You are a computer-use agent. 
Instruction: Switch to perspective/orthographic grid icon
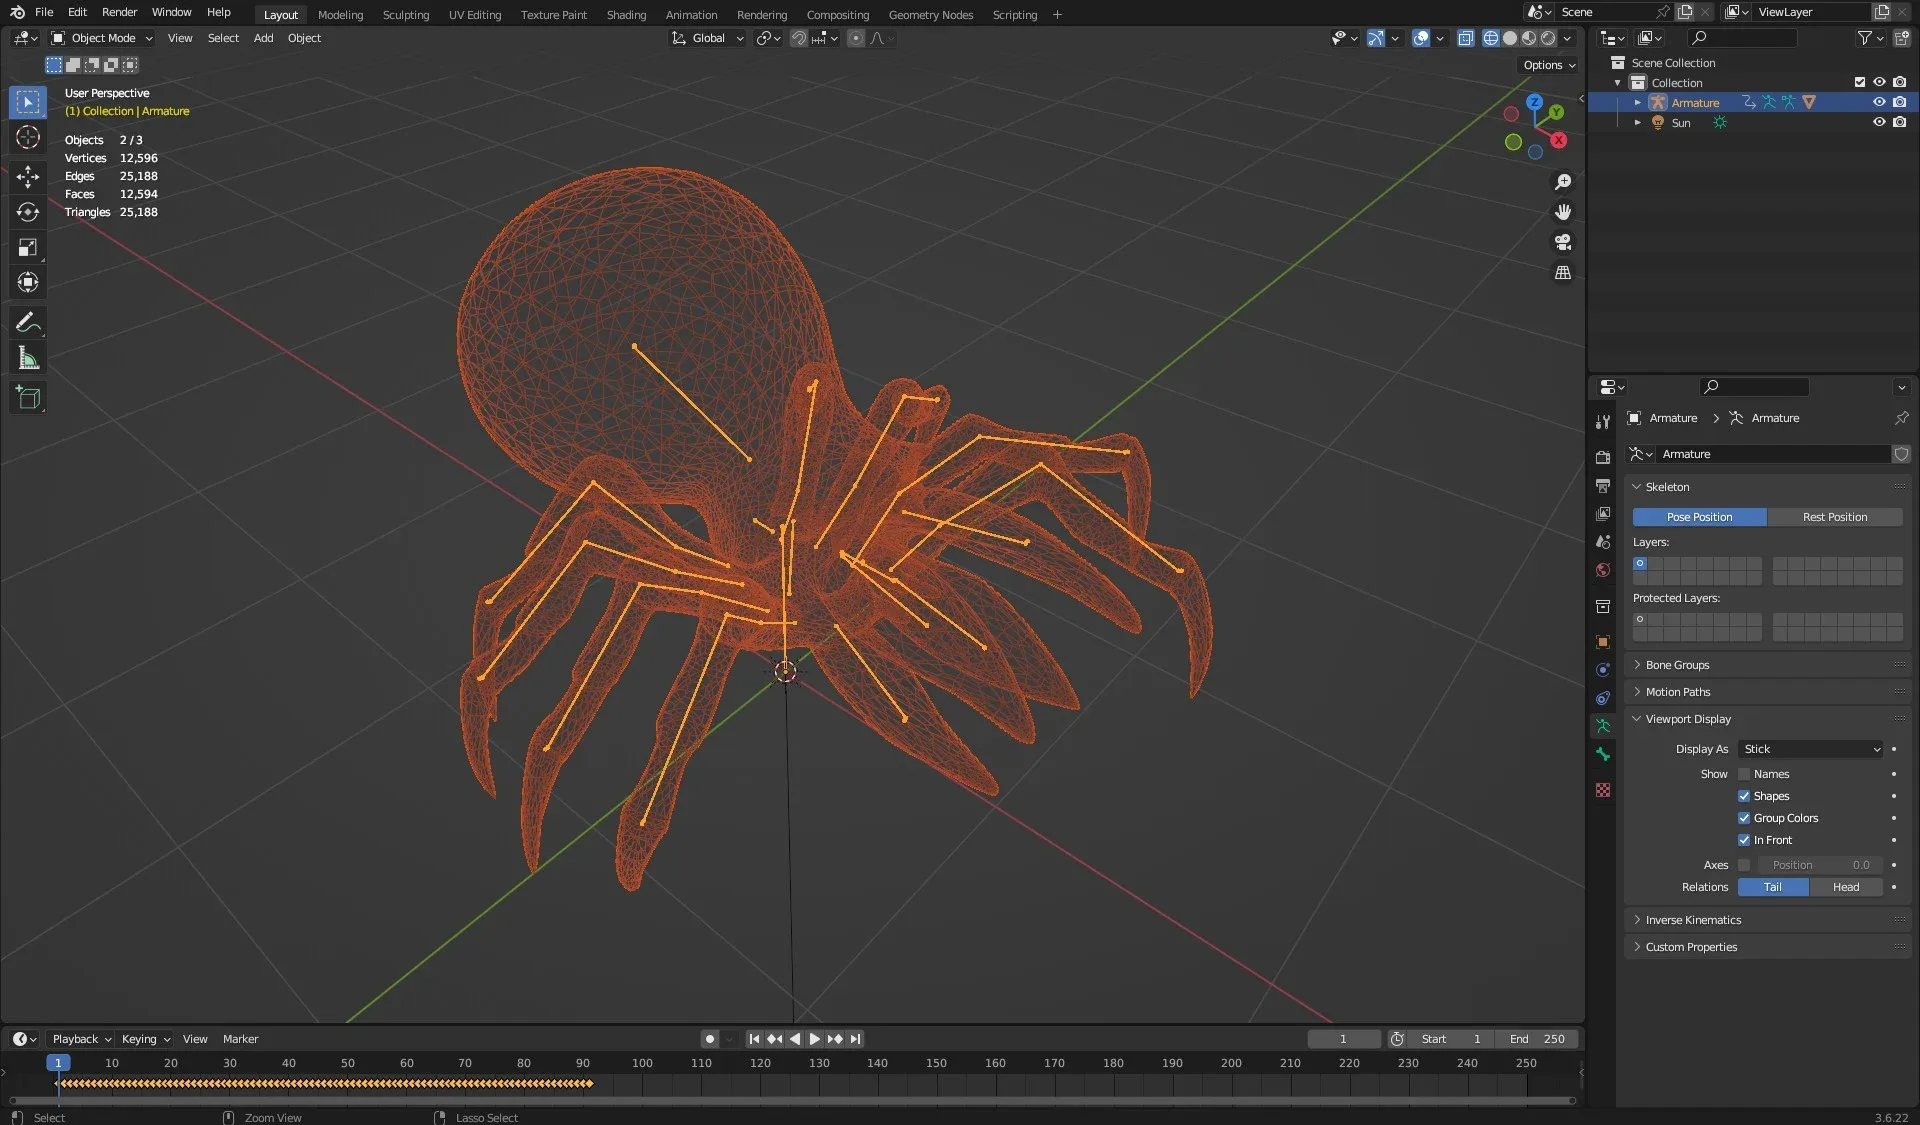point(1562,272)
